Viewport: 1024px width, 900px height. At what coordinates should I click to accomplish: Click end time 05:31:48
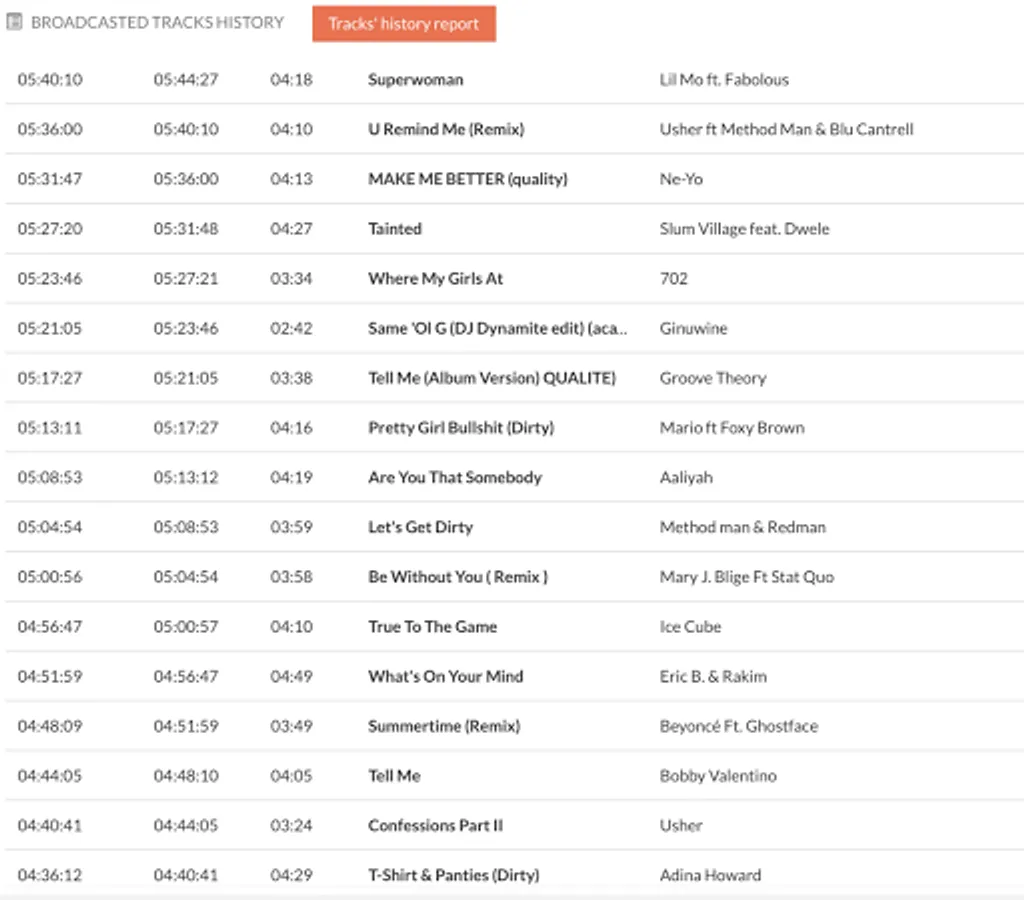[x=186, y=229]
